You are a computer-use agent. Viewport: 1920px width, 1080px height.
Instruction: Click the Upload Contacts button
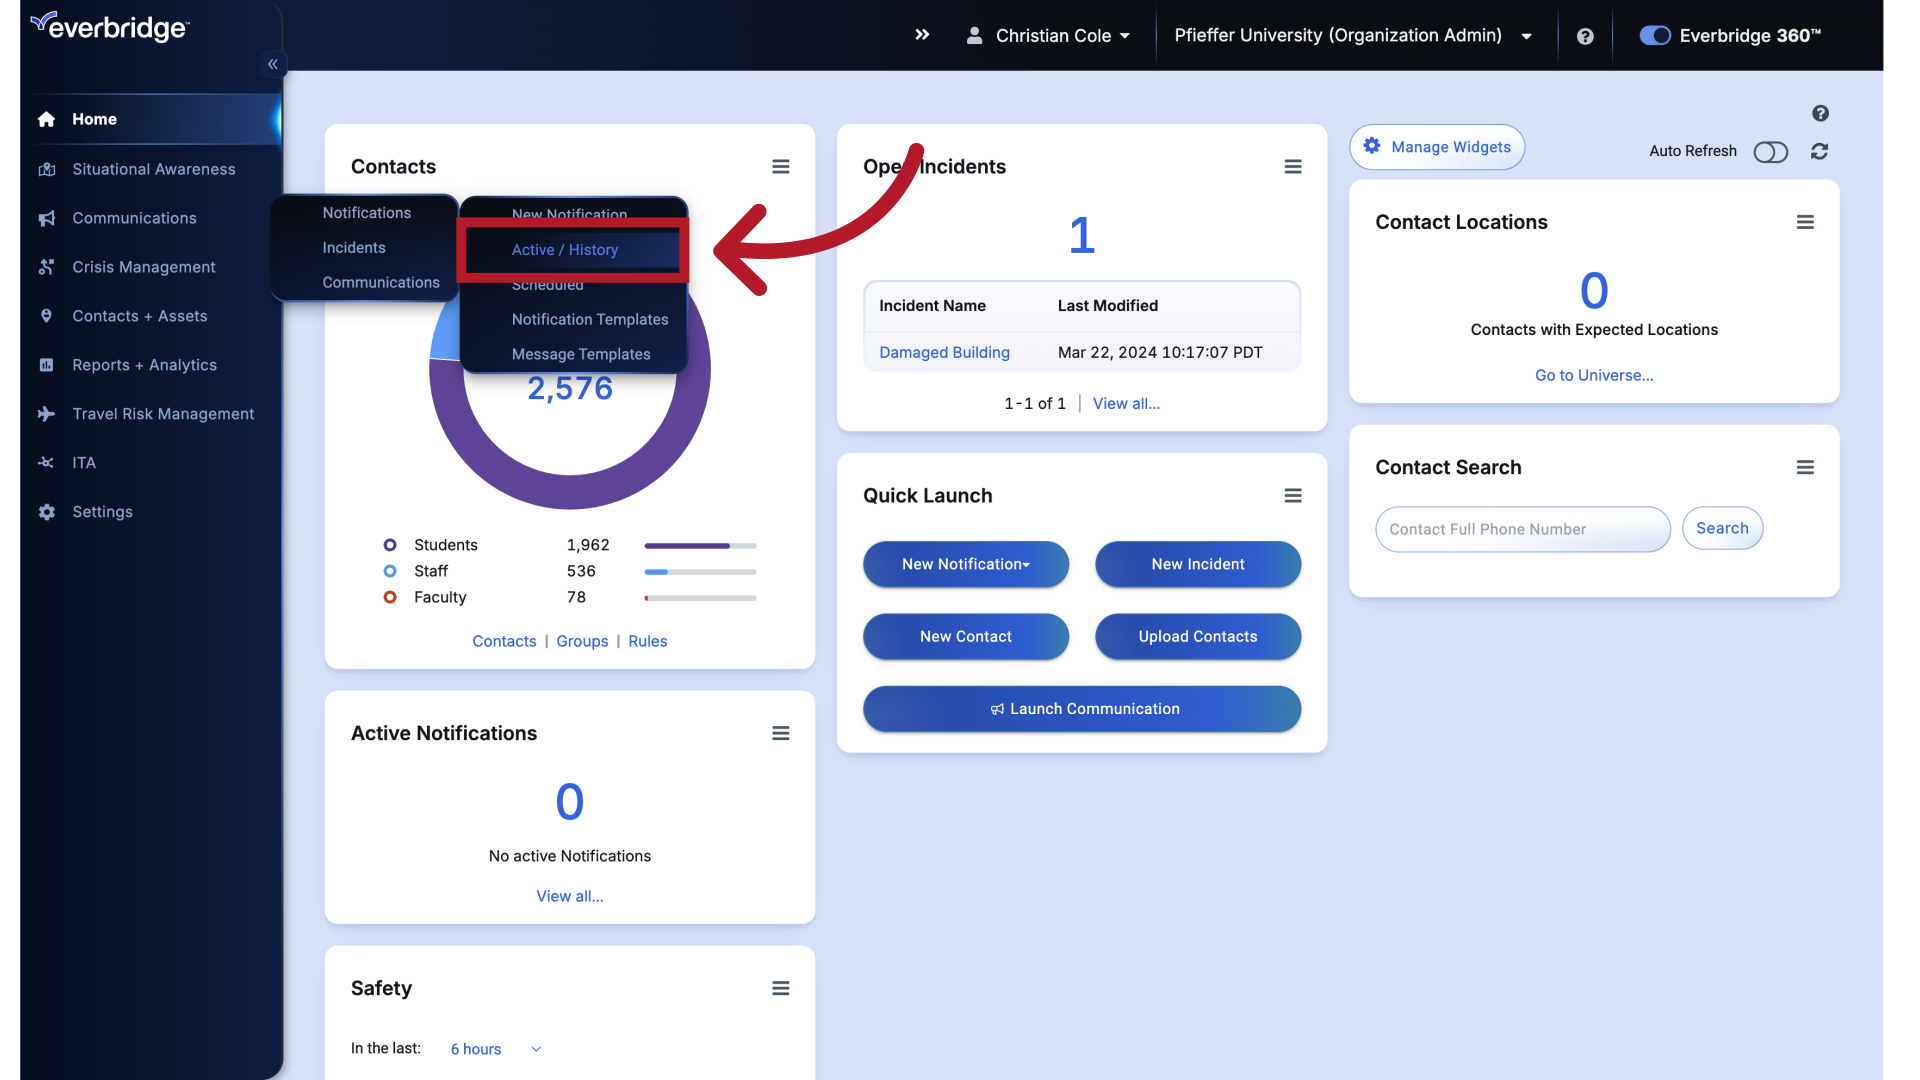pyautogui.click(x=1198, y=636)
